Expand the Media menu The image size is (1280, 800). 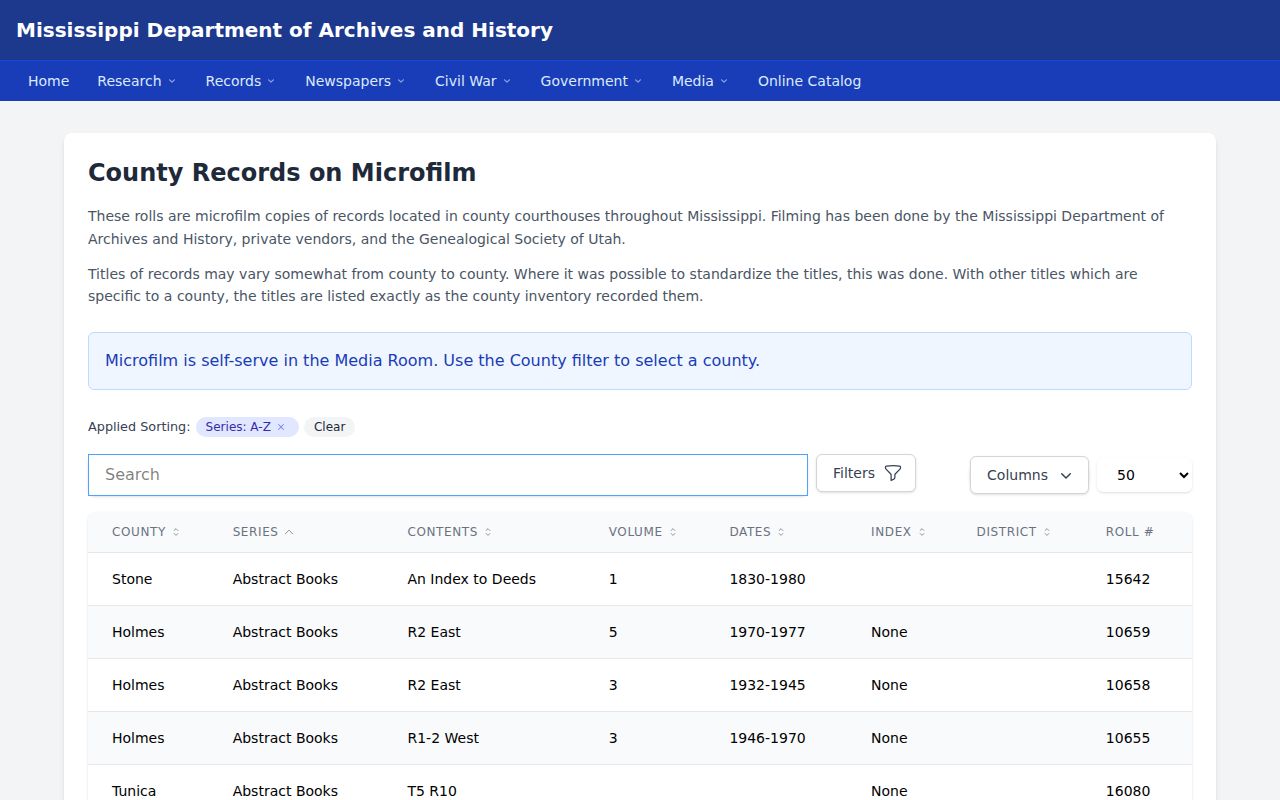[700, 81]
